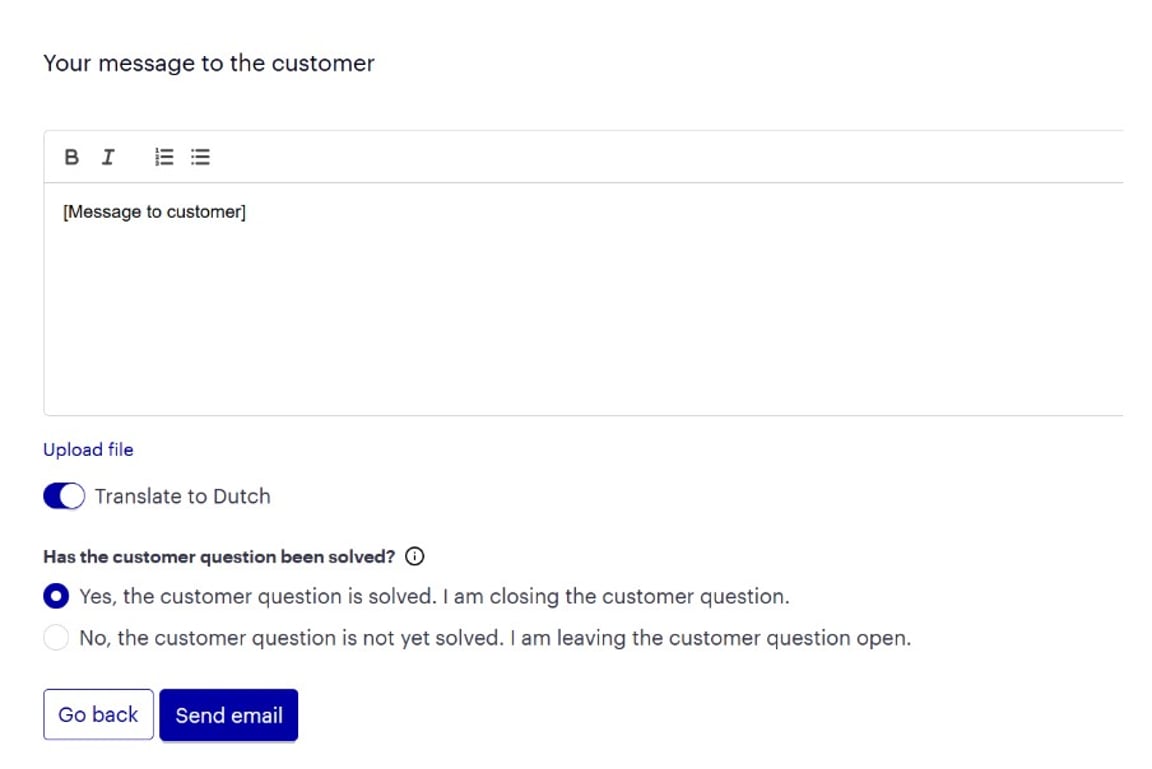Toggle bold formatting in the editor

tap(71, 157)
